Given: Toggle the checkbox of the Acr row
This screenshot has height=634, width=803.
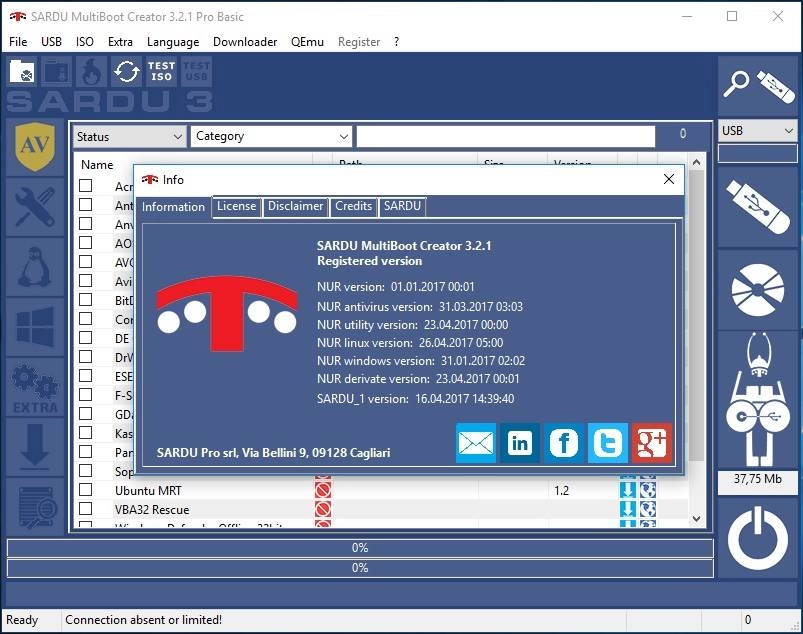Looking at the screenshot, I should 86,185.
